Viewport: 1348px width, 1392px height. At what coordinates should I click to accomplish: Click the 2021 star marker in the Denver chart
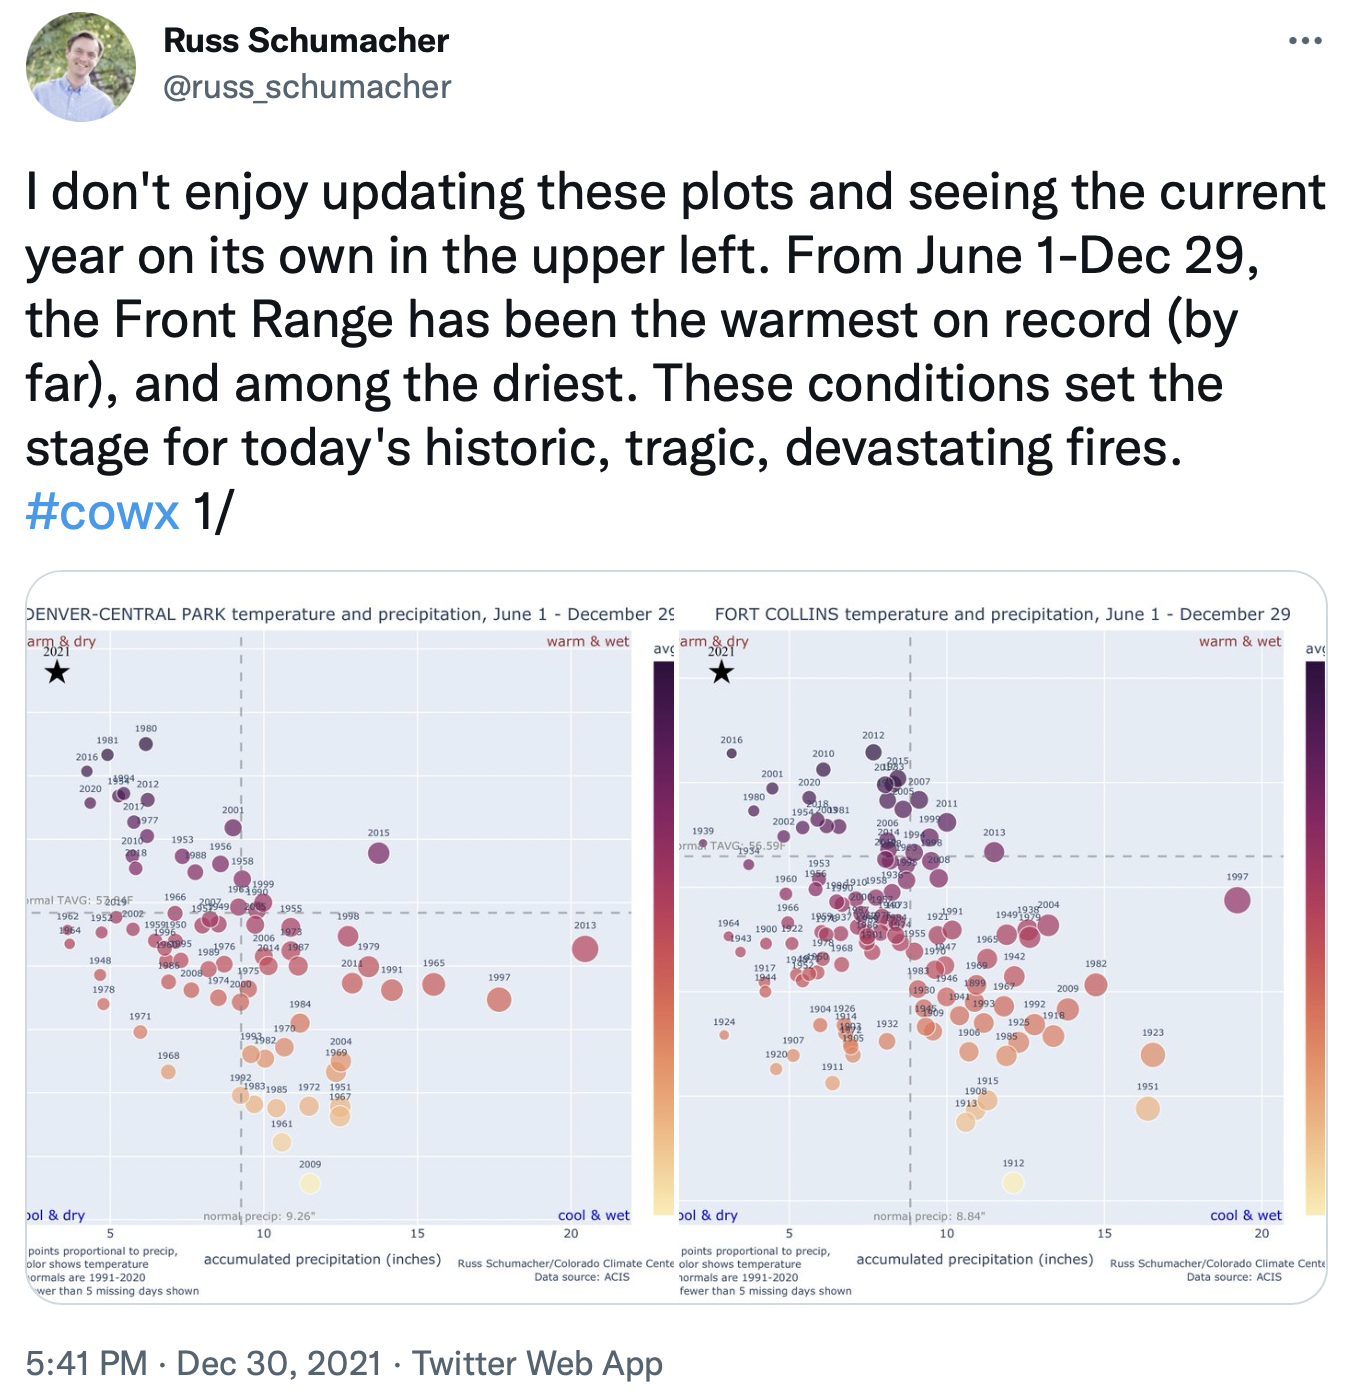tap(57, 672)
